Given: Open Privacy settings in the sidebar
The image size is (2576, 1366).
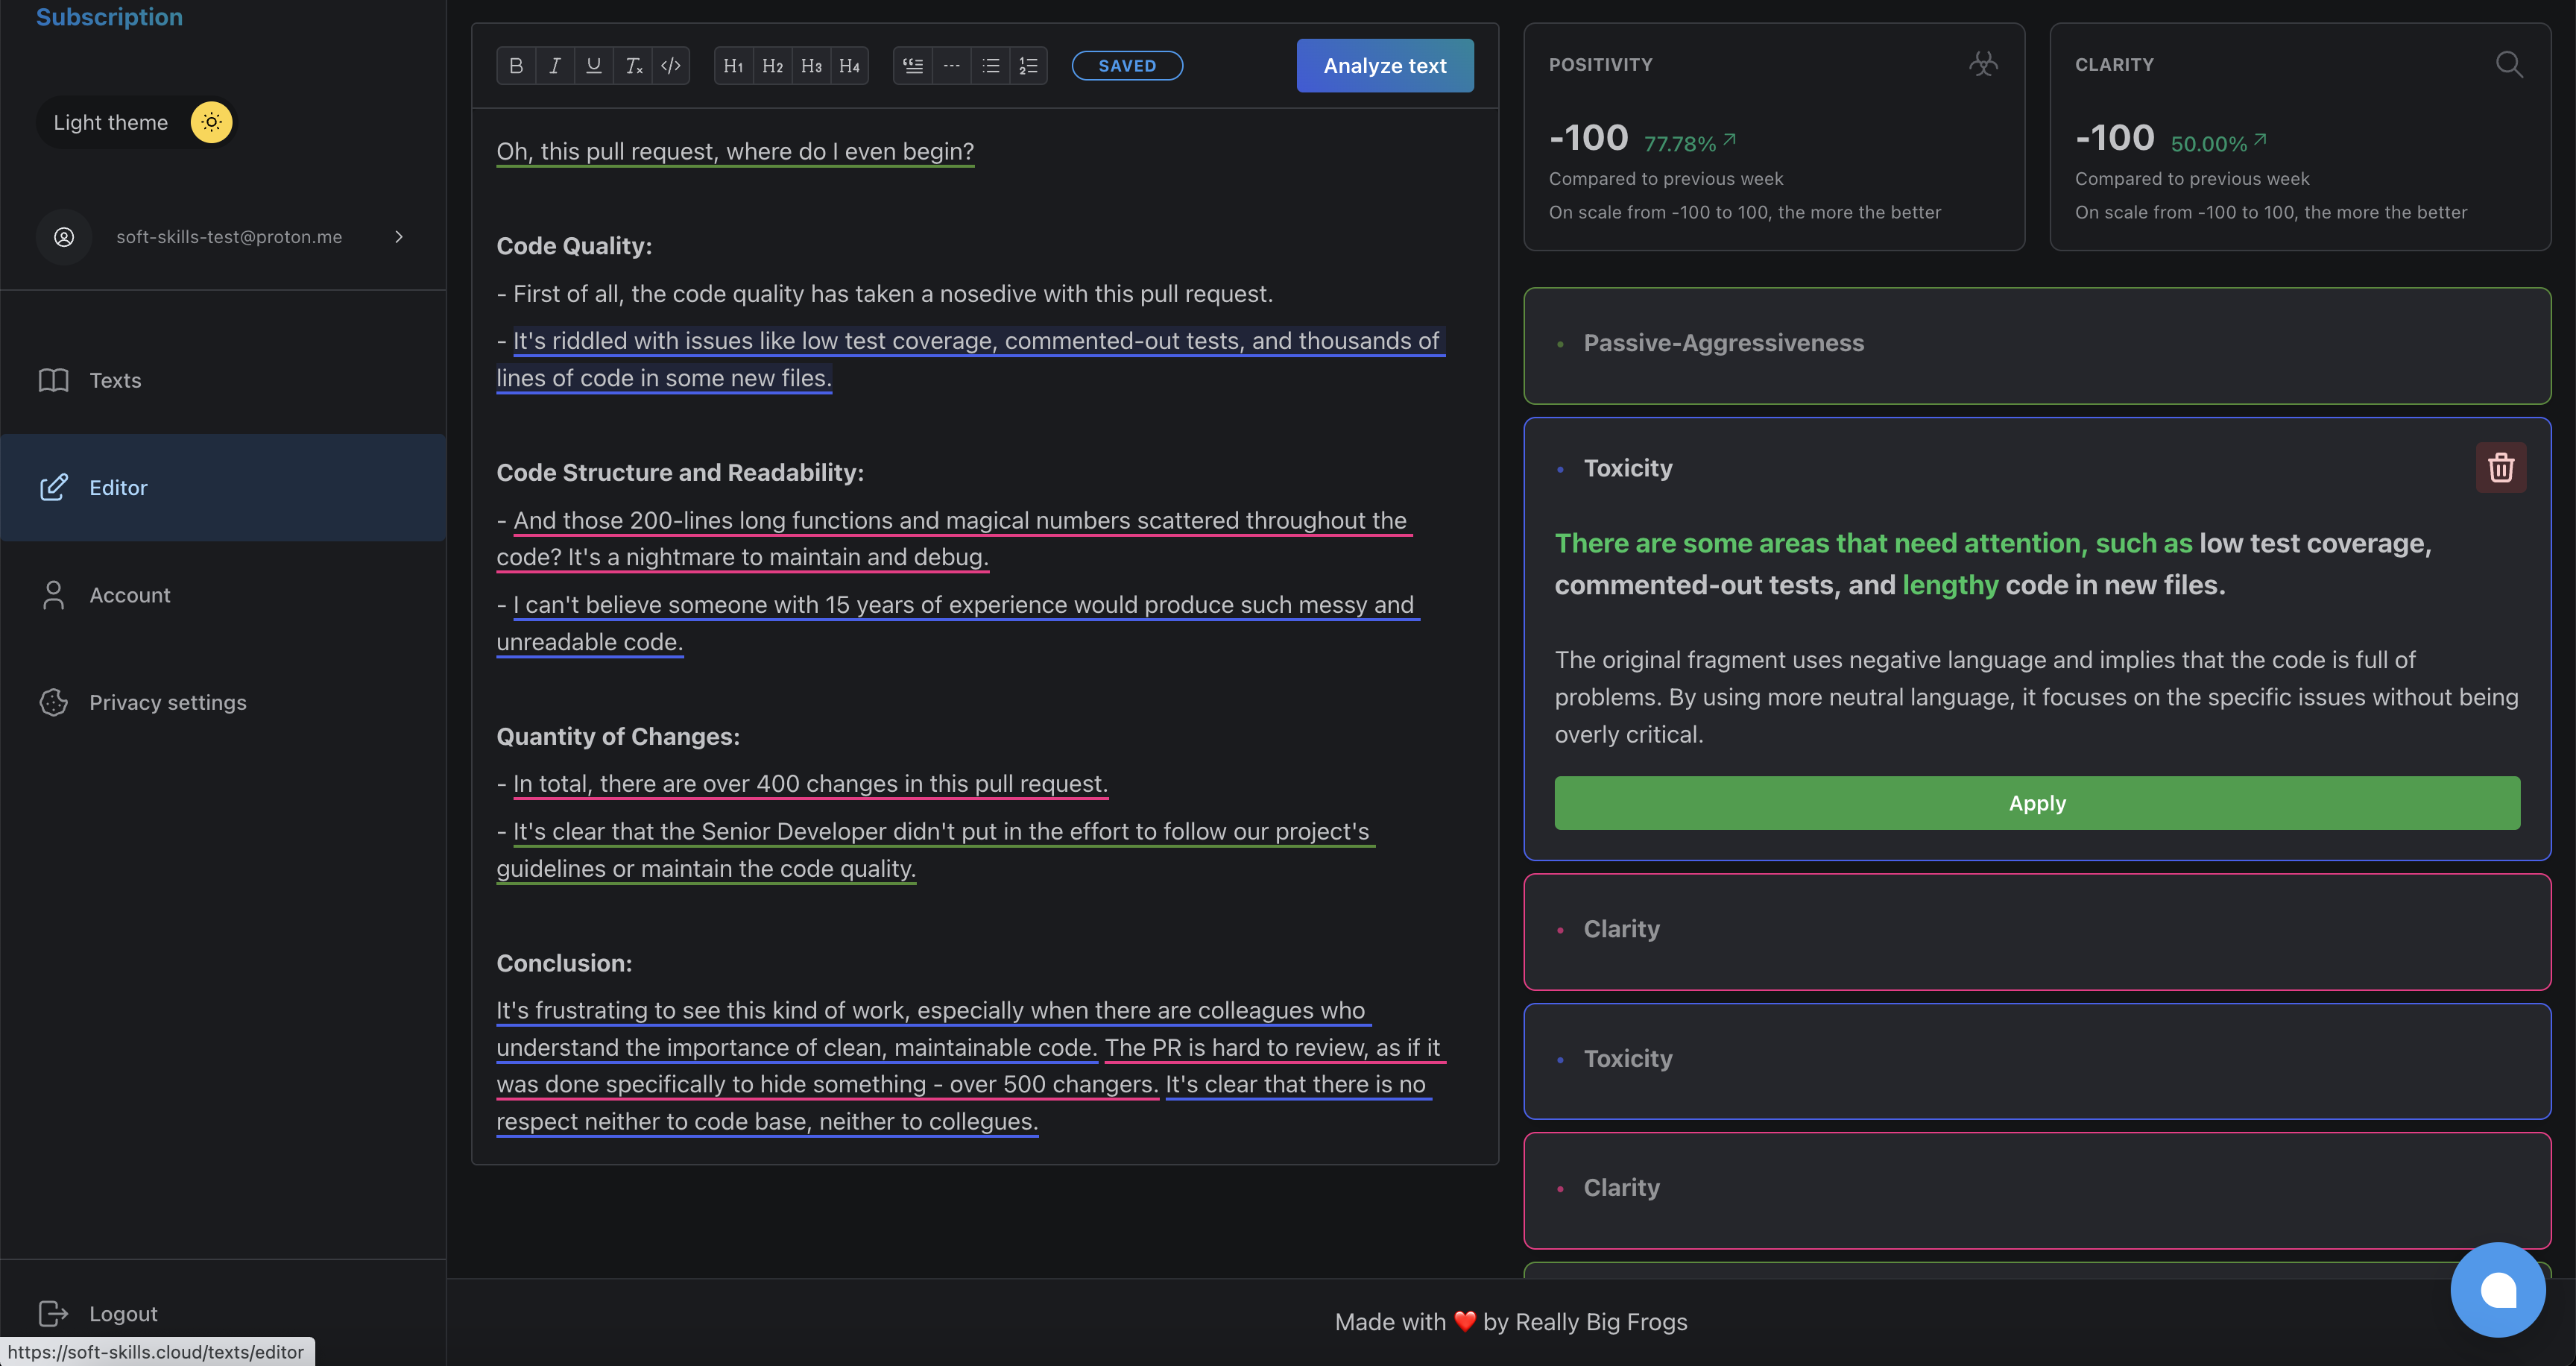Looking at the screenshot, I should (x=223, y=703).
